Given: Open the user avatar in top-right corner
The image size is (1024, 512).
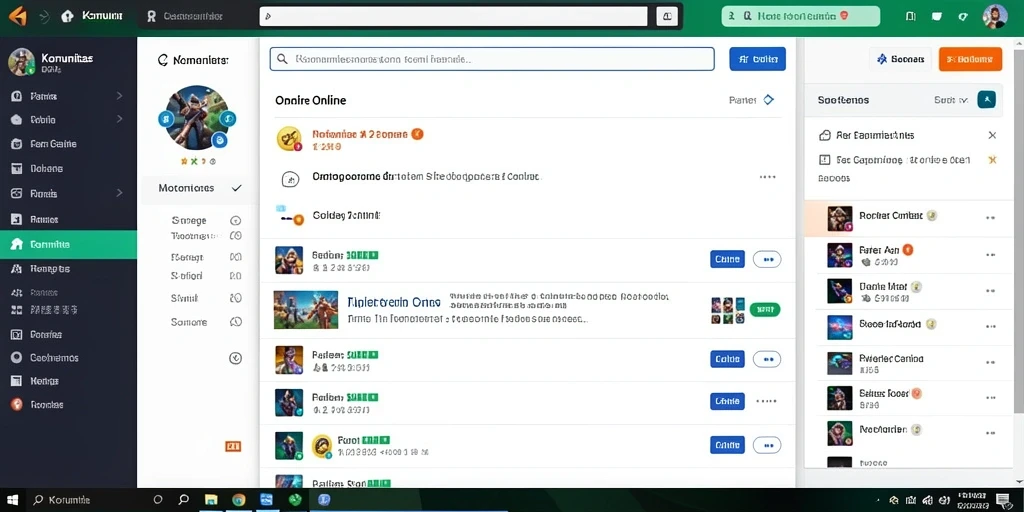Looking at the screenshot, I should [995, 16].
